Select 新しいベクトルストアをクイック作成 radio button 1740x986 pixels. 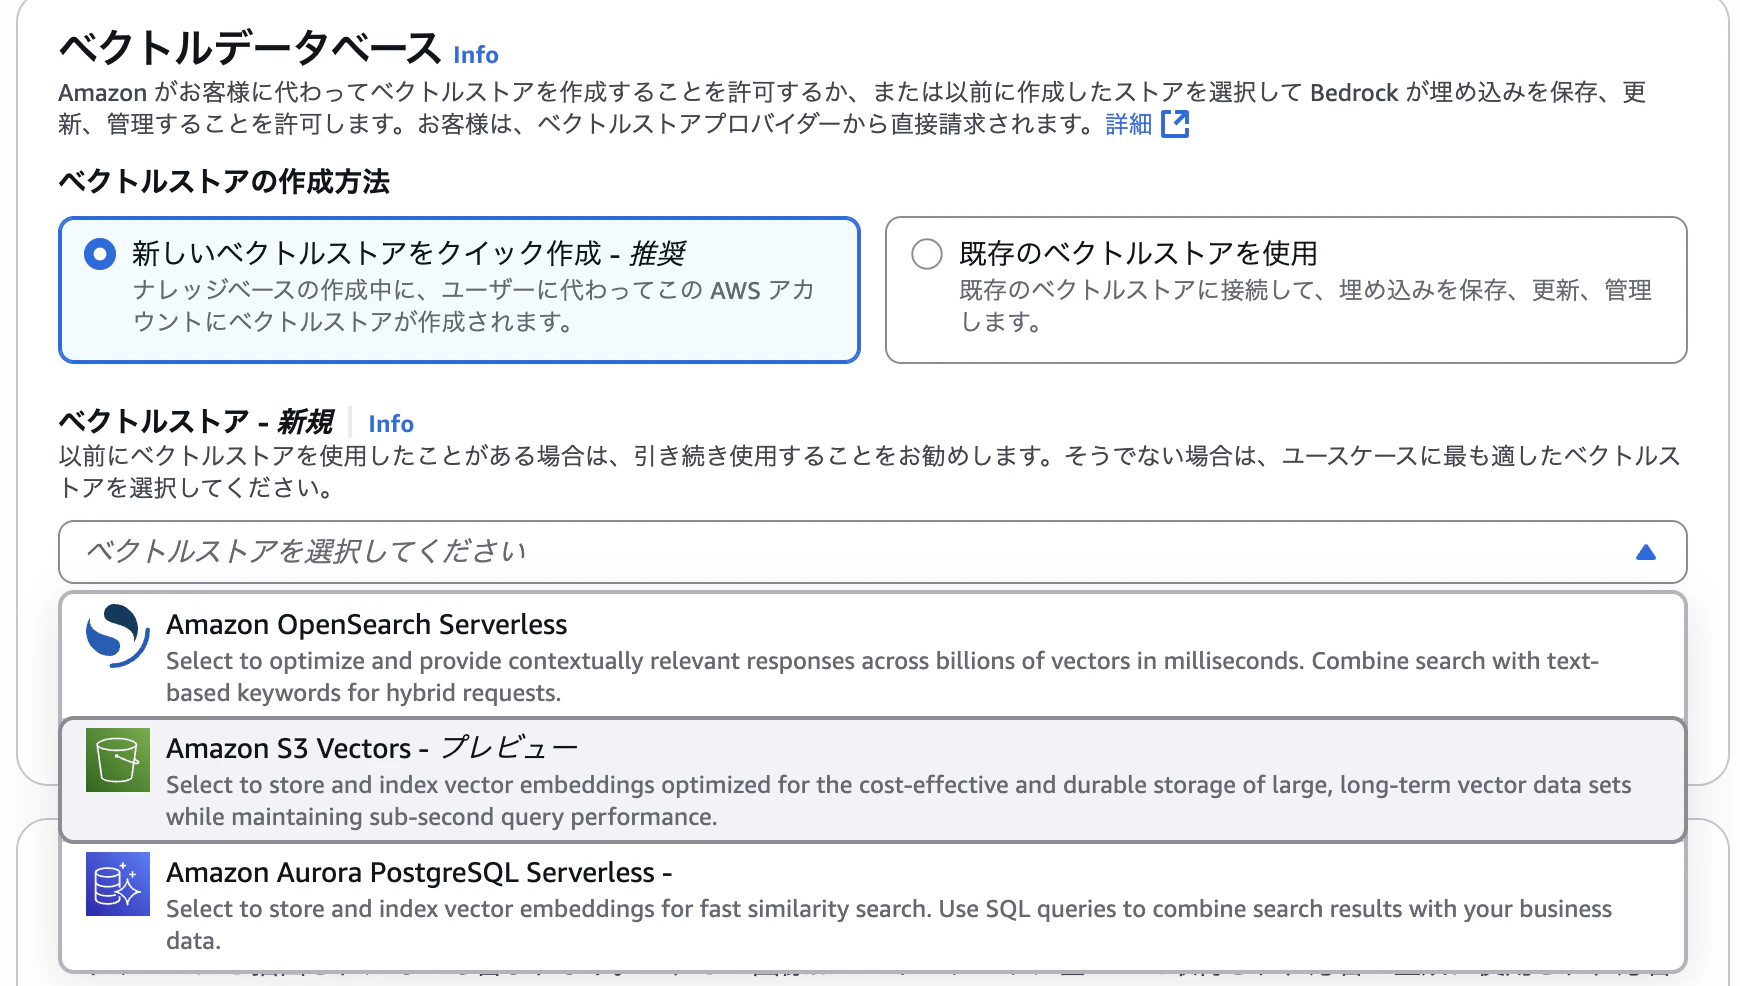(100, 254)
